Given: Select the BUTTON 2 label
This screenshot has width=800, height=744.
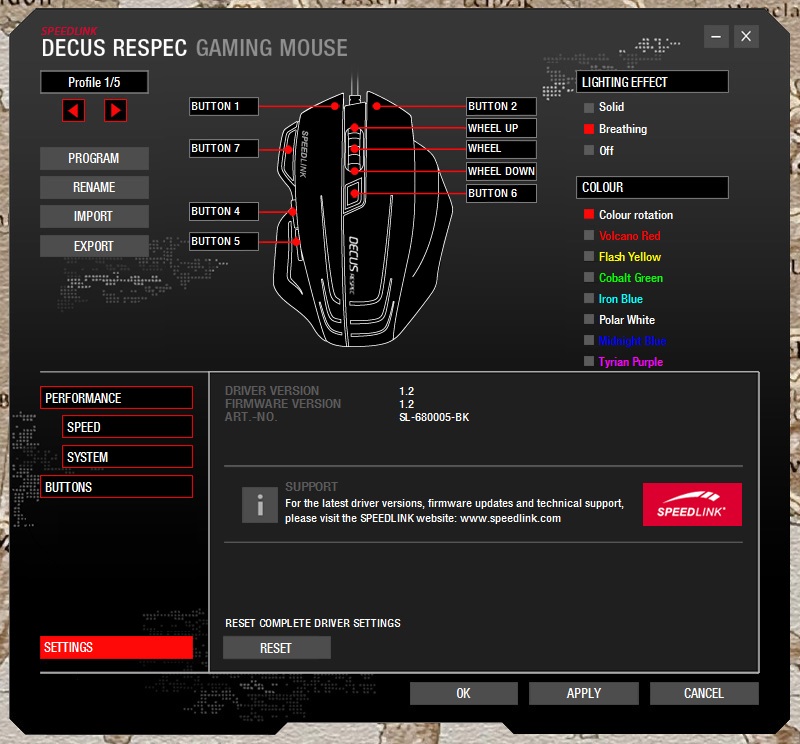Looking at the screenshot, I should [501, 107].
